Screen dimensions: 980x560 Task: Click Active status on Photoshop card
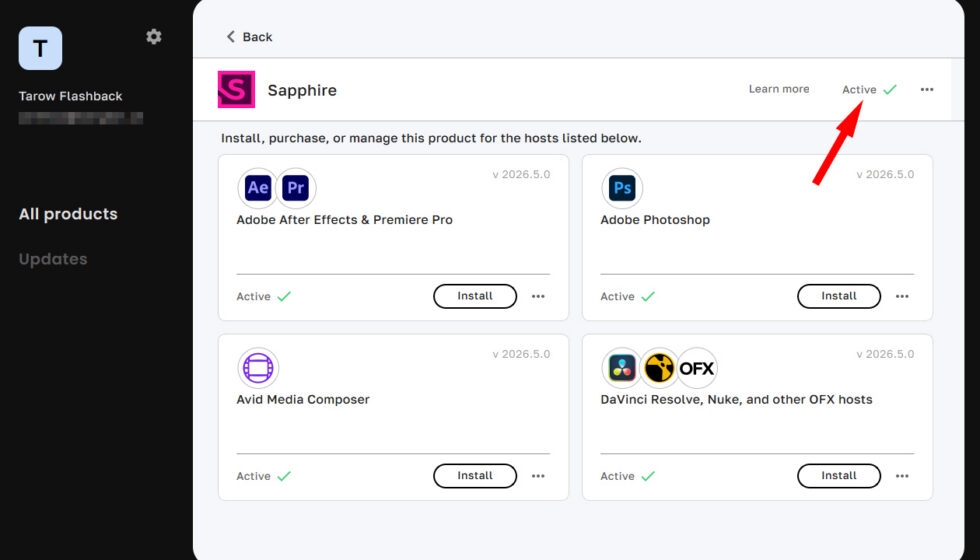click(628, 296)
